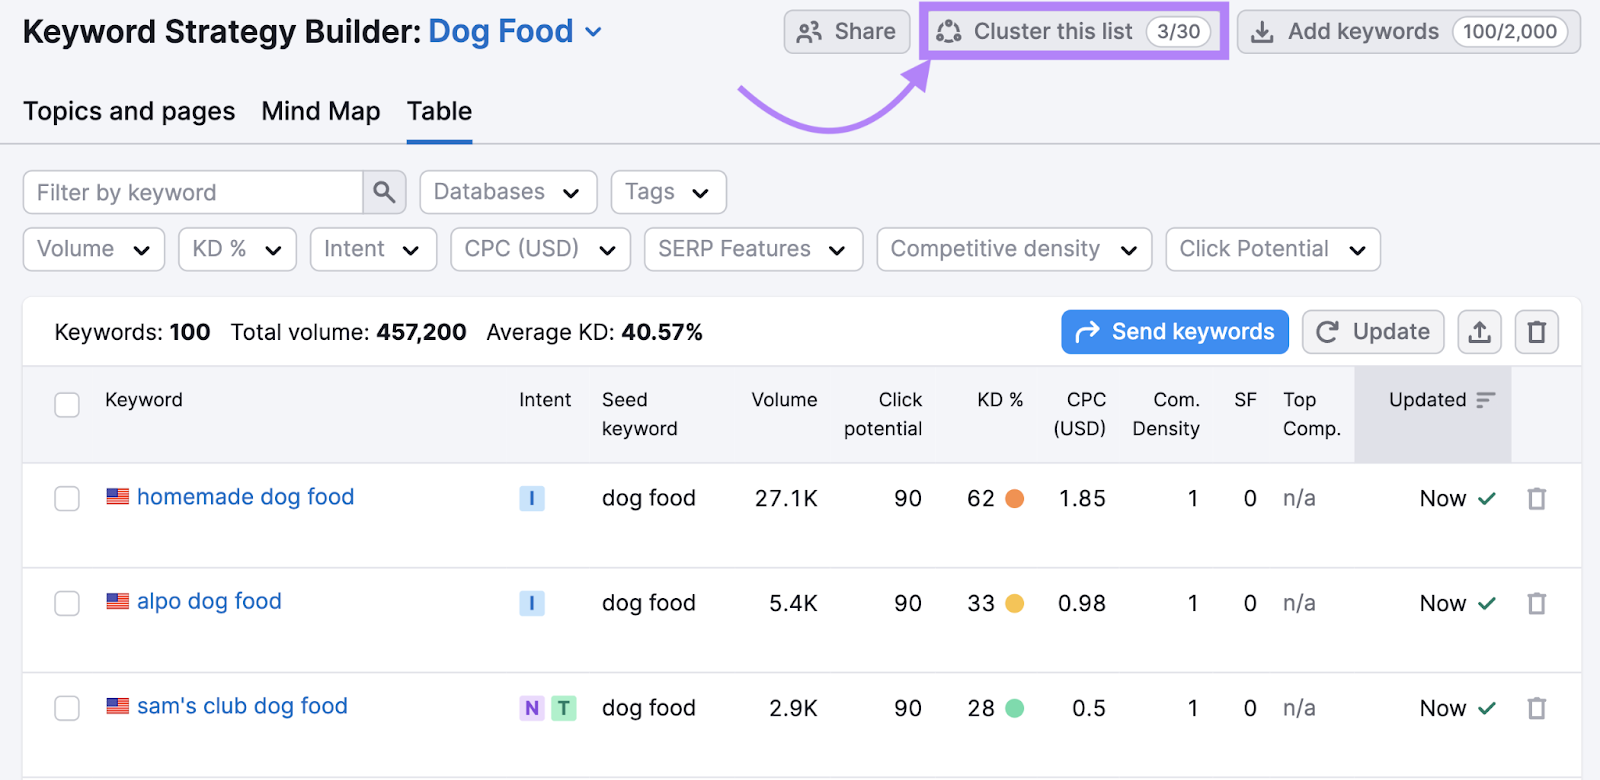Click the Send keywords button
1600x780 pixels.
click(1174, 332)
